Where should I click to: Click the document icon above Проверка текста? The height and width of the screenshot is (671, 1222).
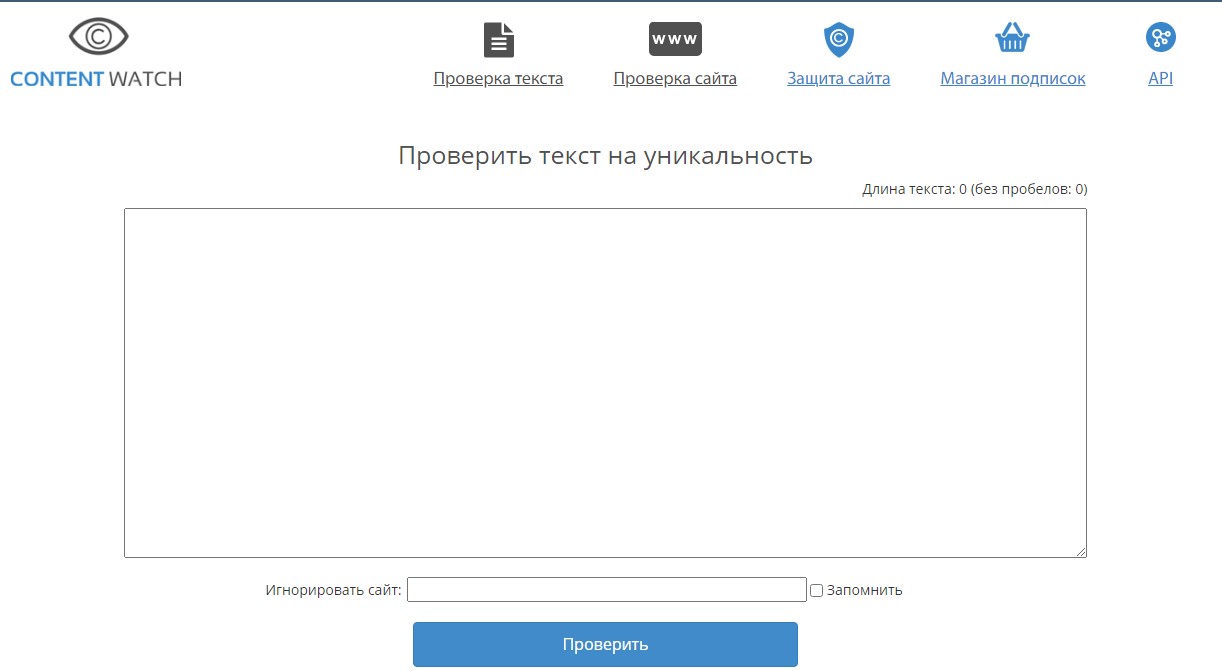[x=498, y=39]
